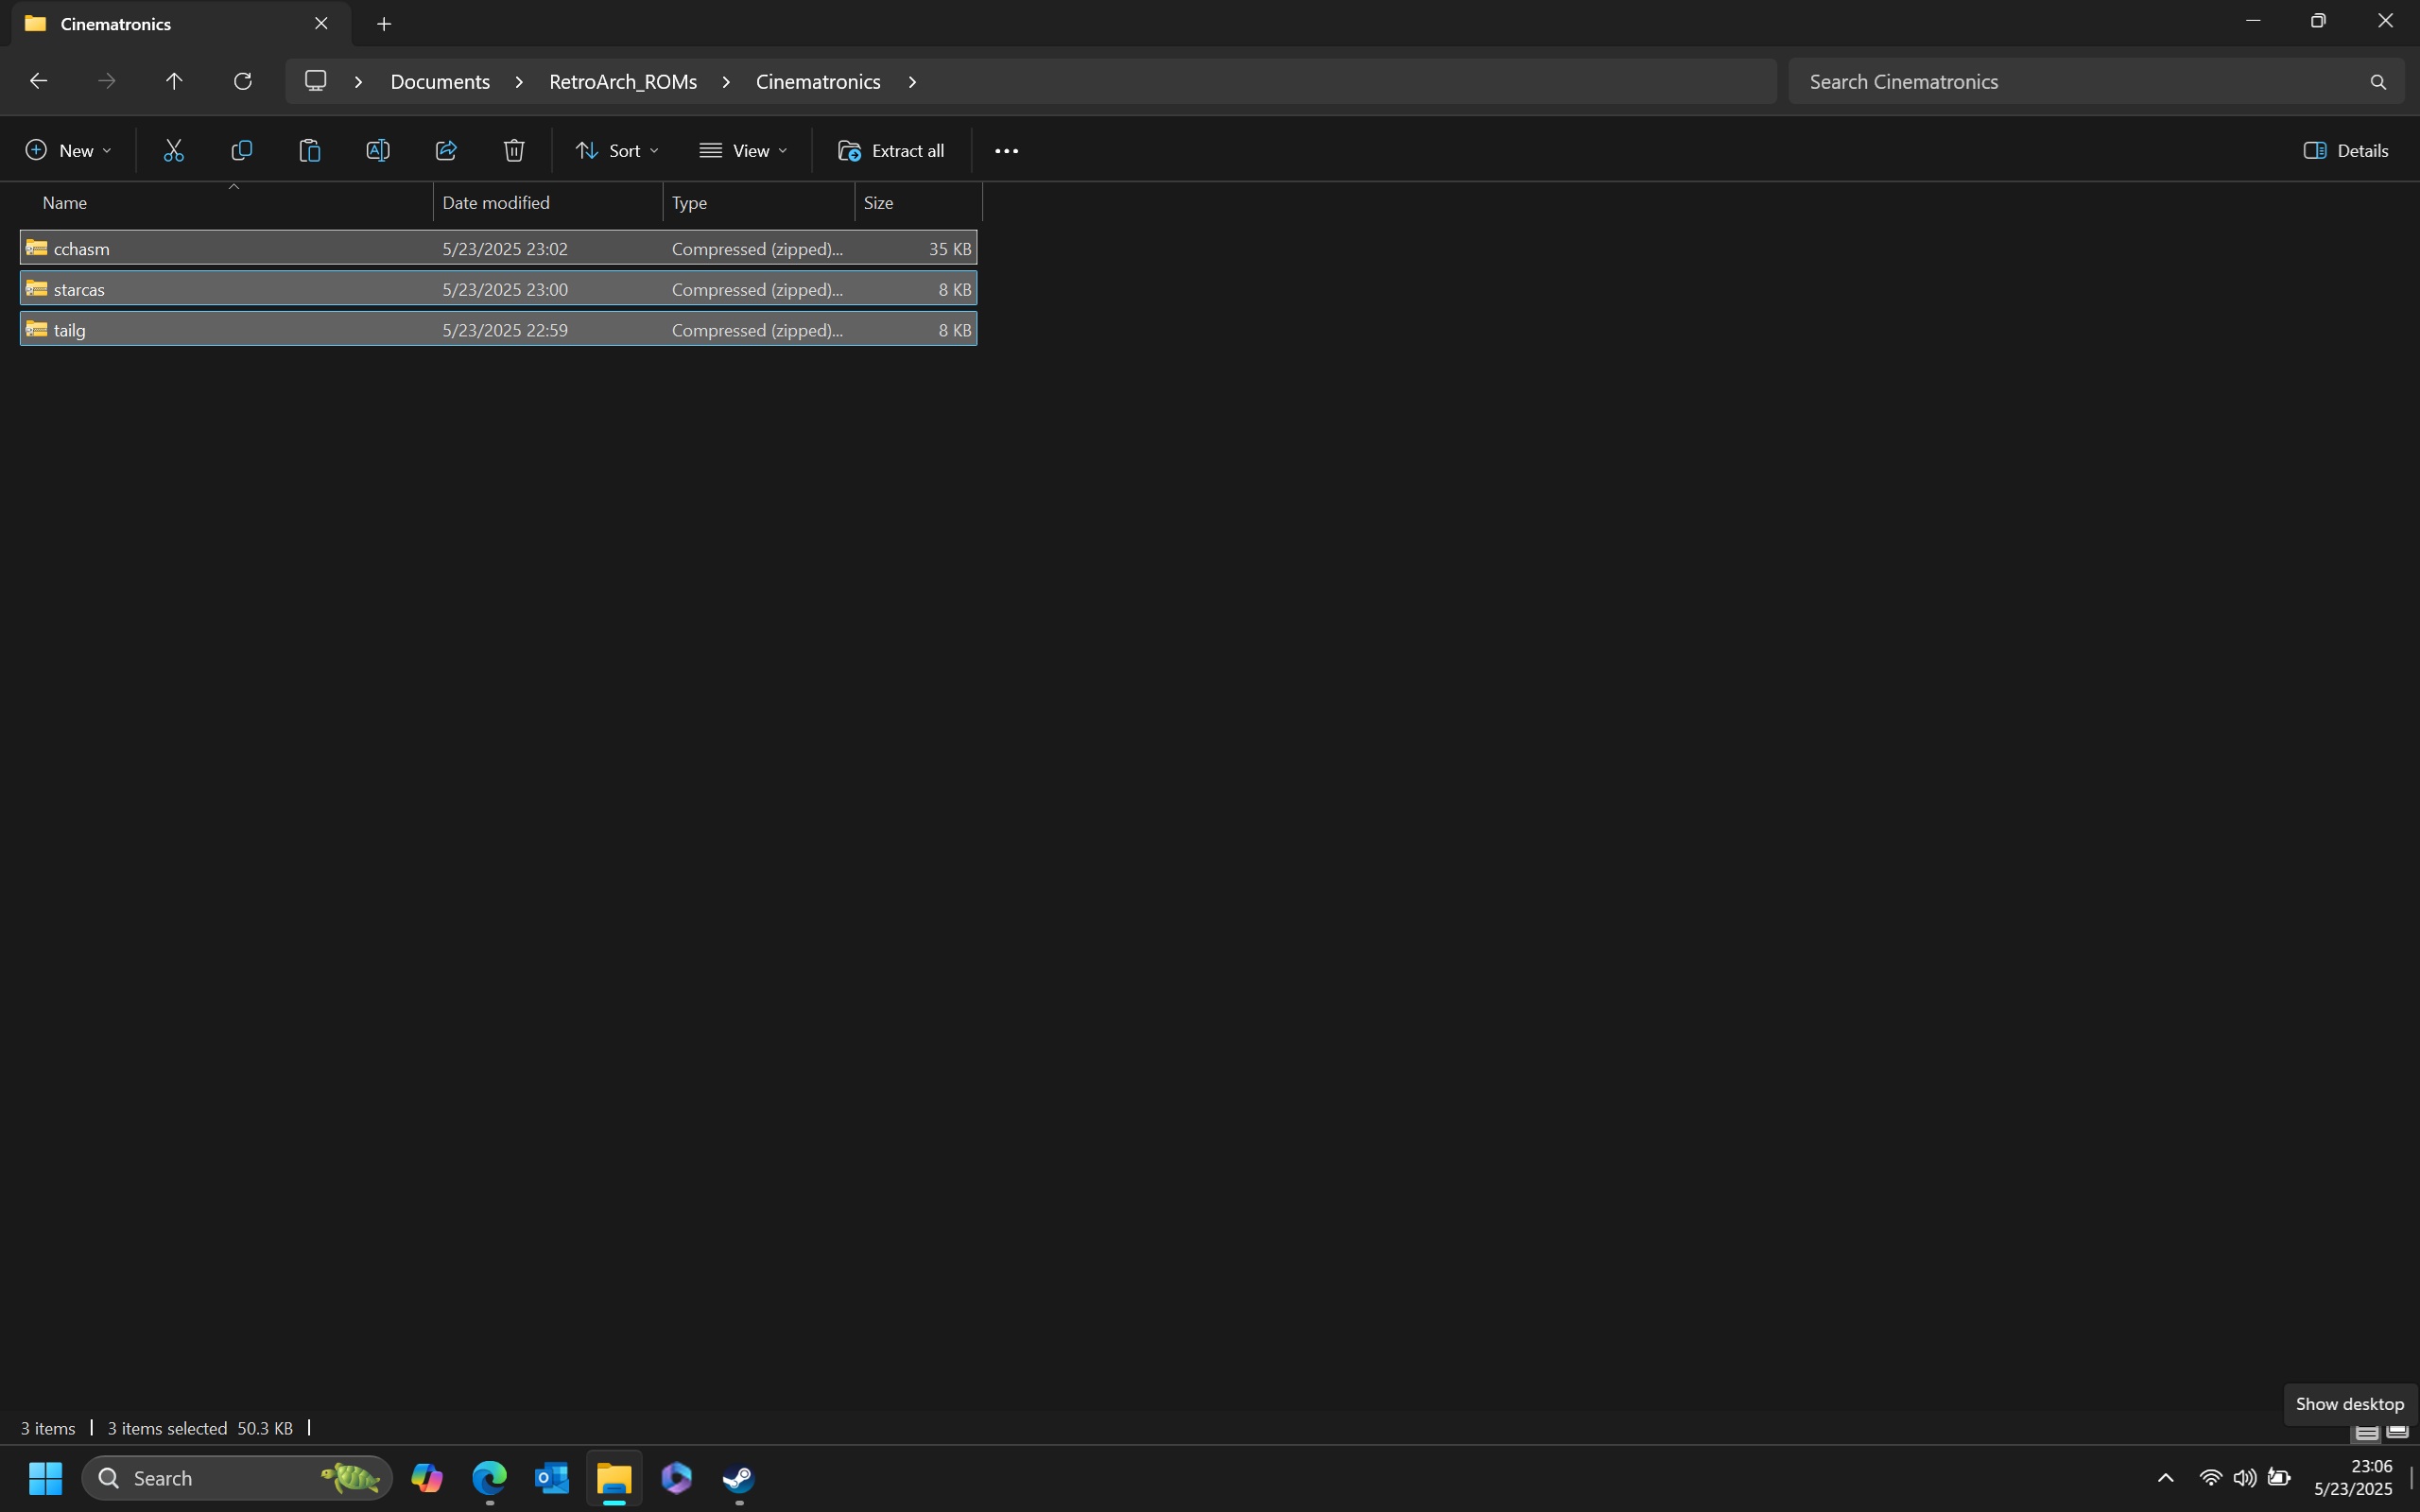The width and height of the screenshot is (2420, 1512).
Task: Expand chevron after Cinematronics in breadcrumb
Action: point(912,82)
